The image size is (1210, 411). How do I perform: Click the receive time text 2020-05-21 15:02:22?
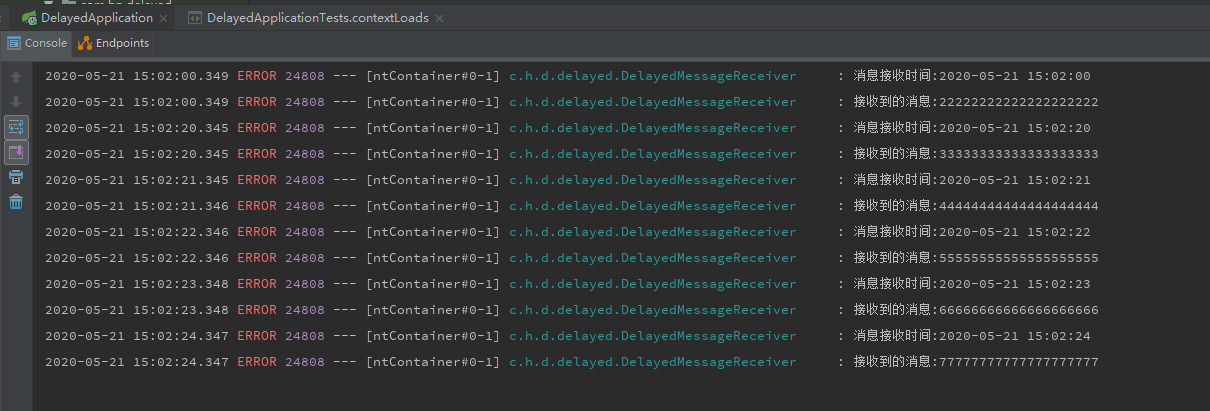(1015, 232)
